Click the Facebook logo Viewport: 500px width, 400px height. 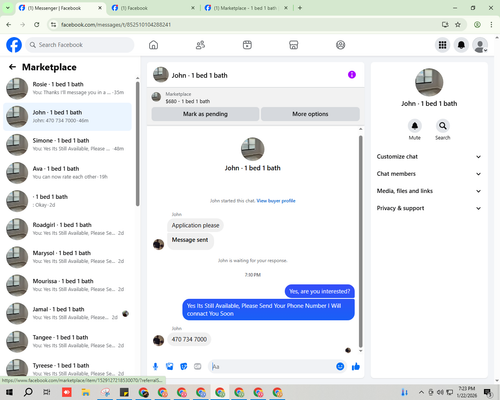click(x=14, y=45)
